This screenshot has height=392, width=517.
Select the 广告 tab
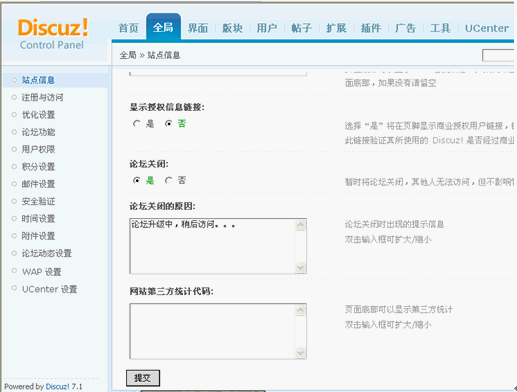(405, 28)
